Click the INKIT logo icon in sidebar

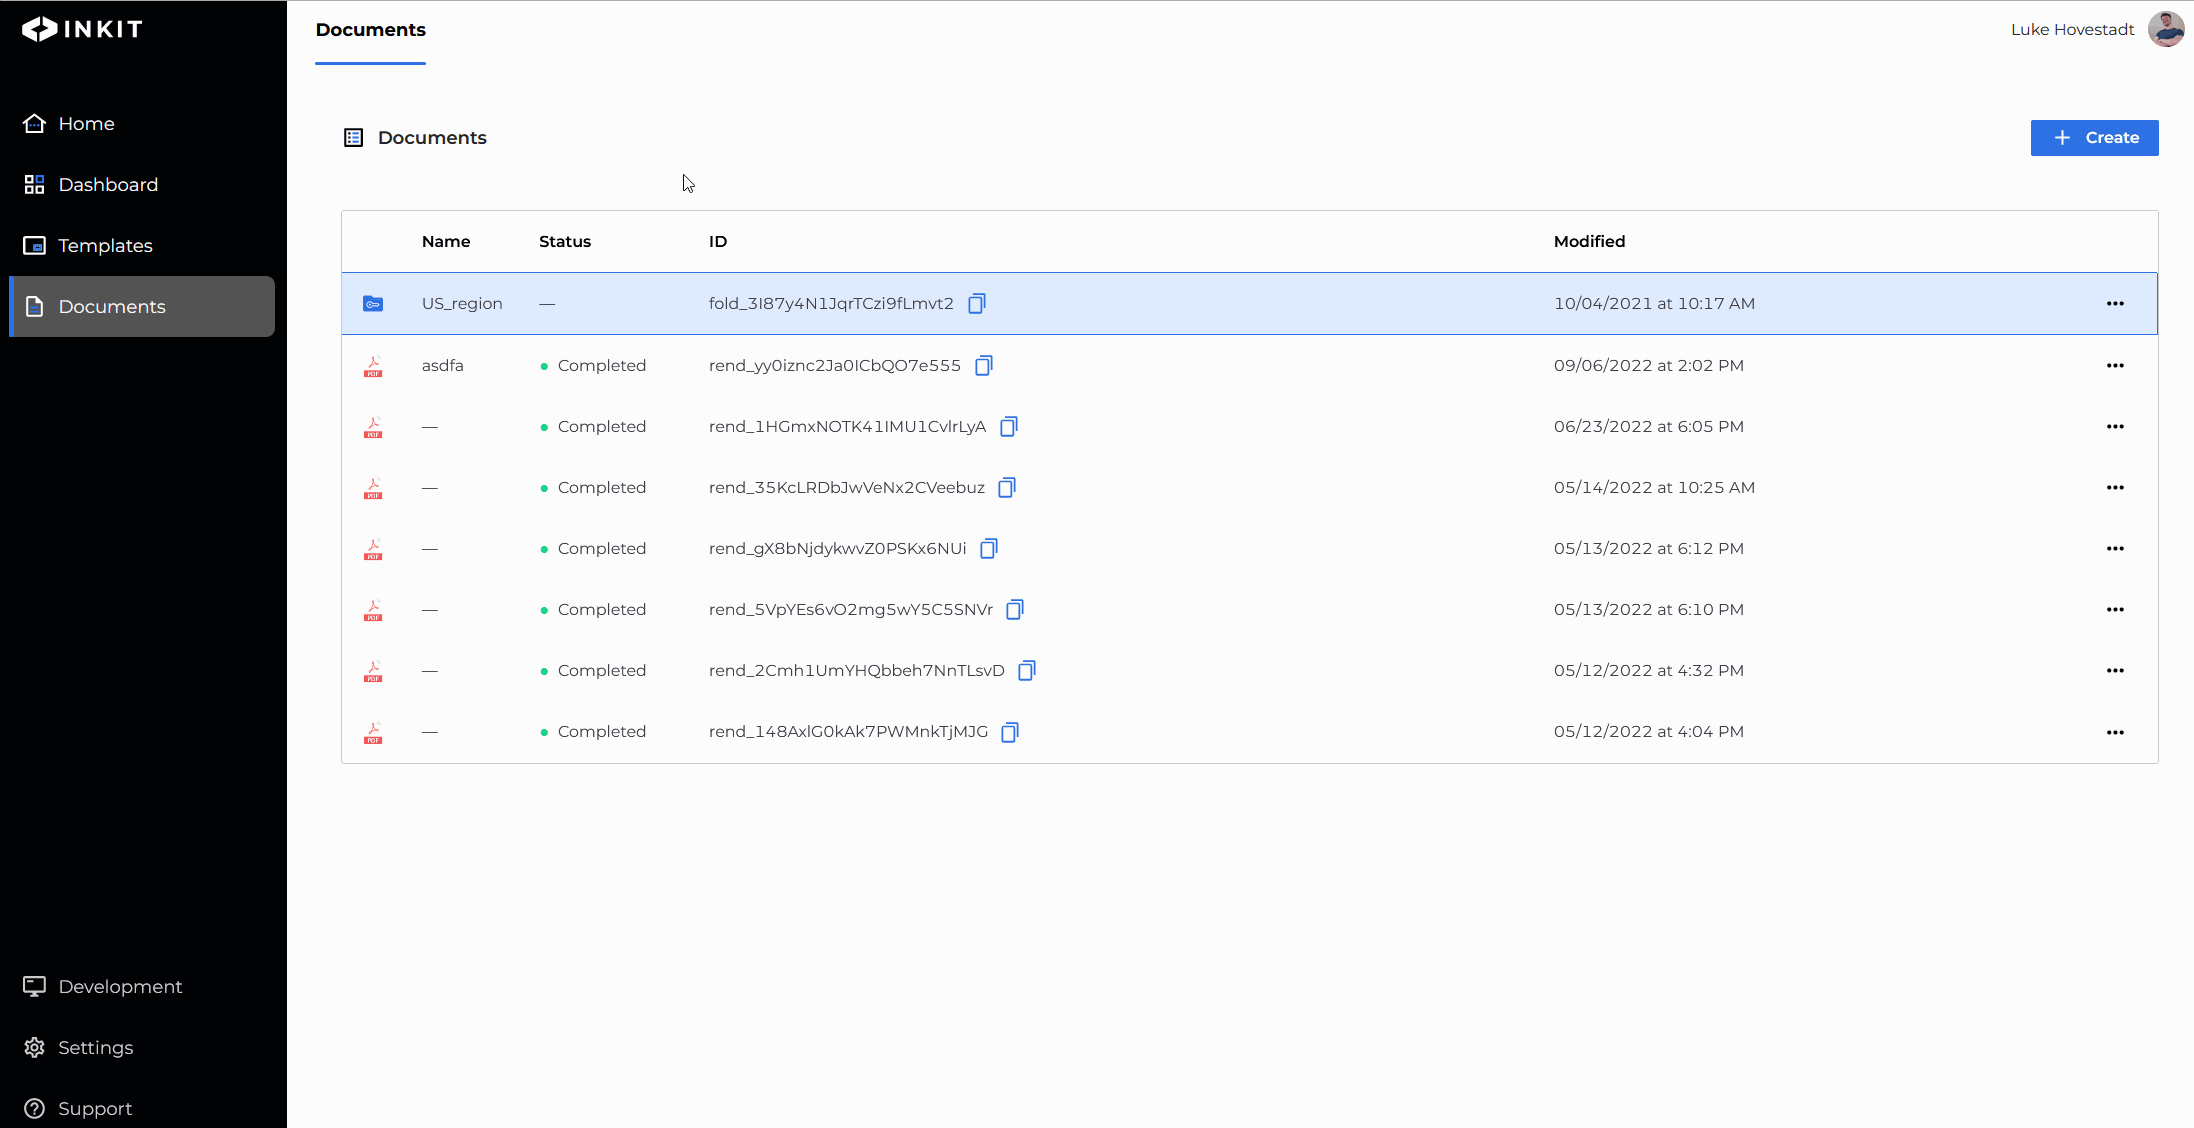tap(35, 29)
